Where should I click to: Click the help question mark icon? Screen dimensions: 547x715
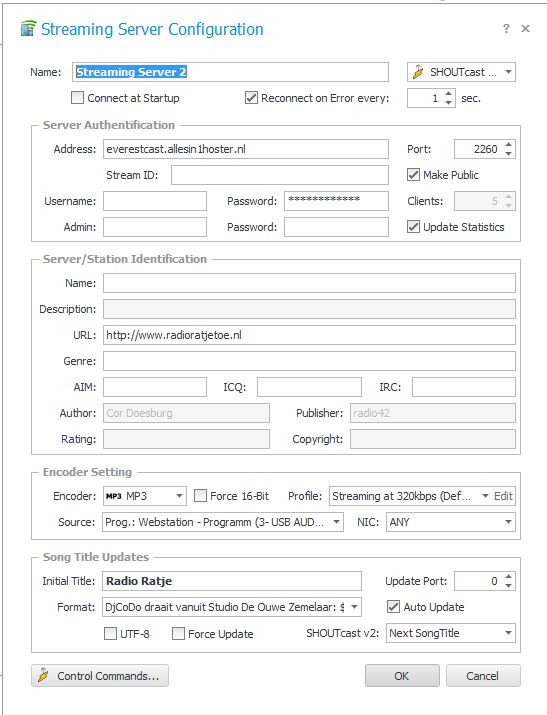tap(506, 29)
